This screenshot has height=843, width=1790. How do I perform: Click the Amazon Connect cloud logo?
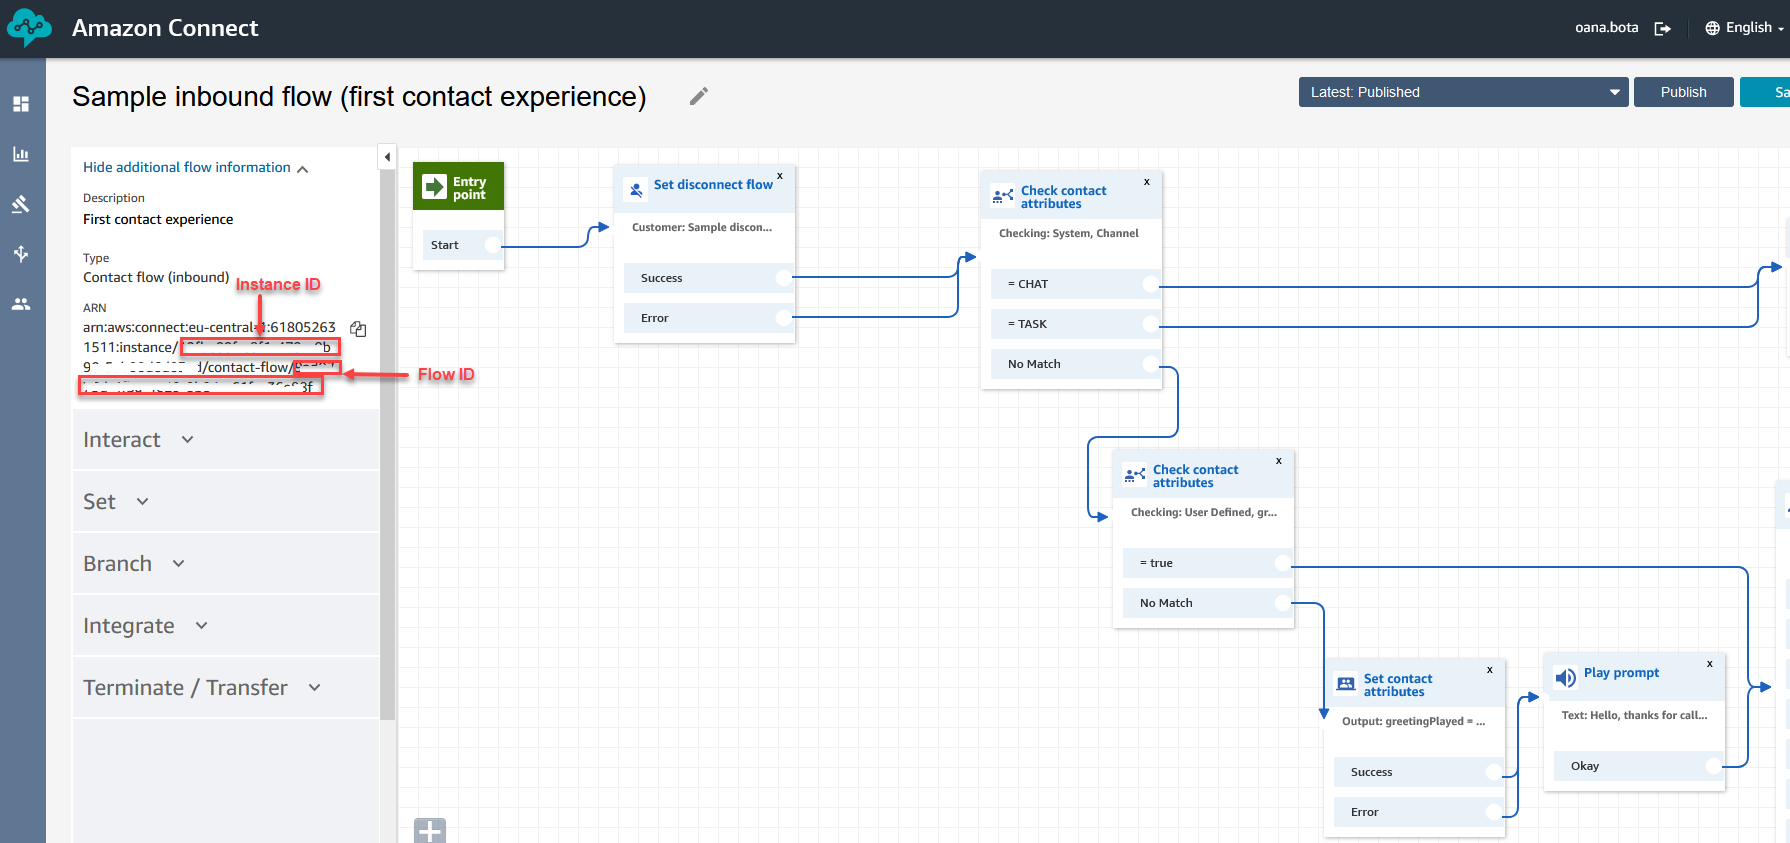29,28
